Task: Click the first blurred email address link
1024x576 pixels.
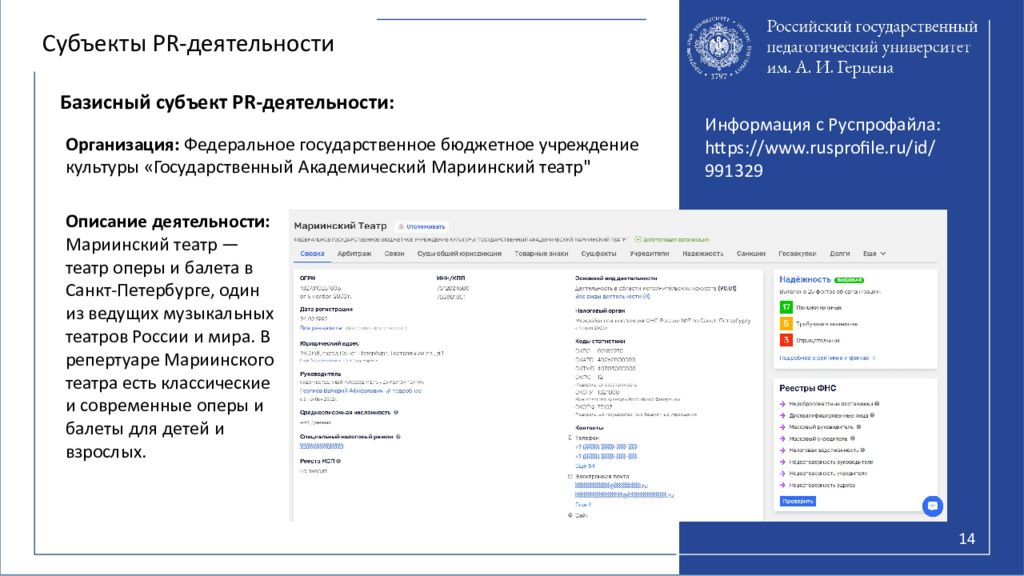Action: (611, 486)
